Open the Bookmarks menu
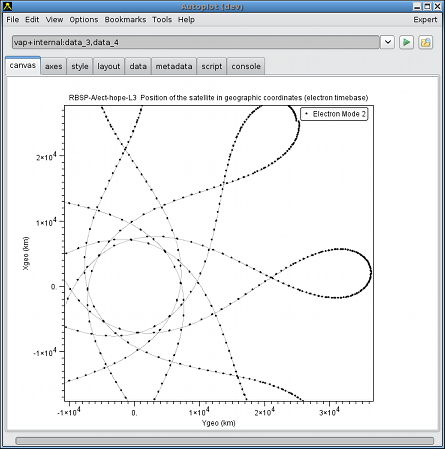 point(125,20)
